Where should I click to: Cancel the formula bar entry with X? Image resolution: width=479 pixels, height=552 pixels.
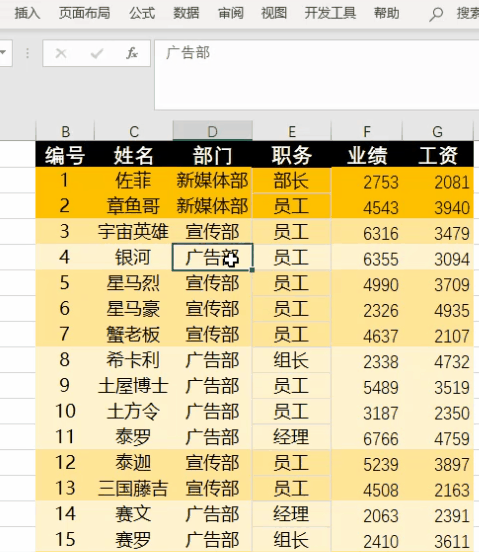pos(61,54)
